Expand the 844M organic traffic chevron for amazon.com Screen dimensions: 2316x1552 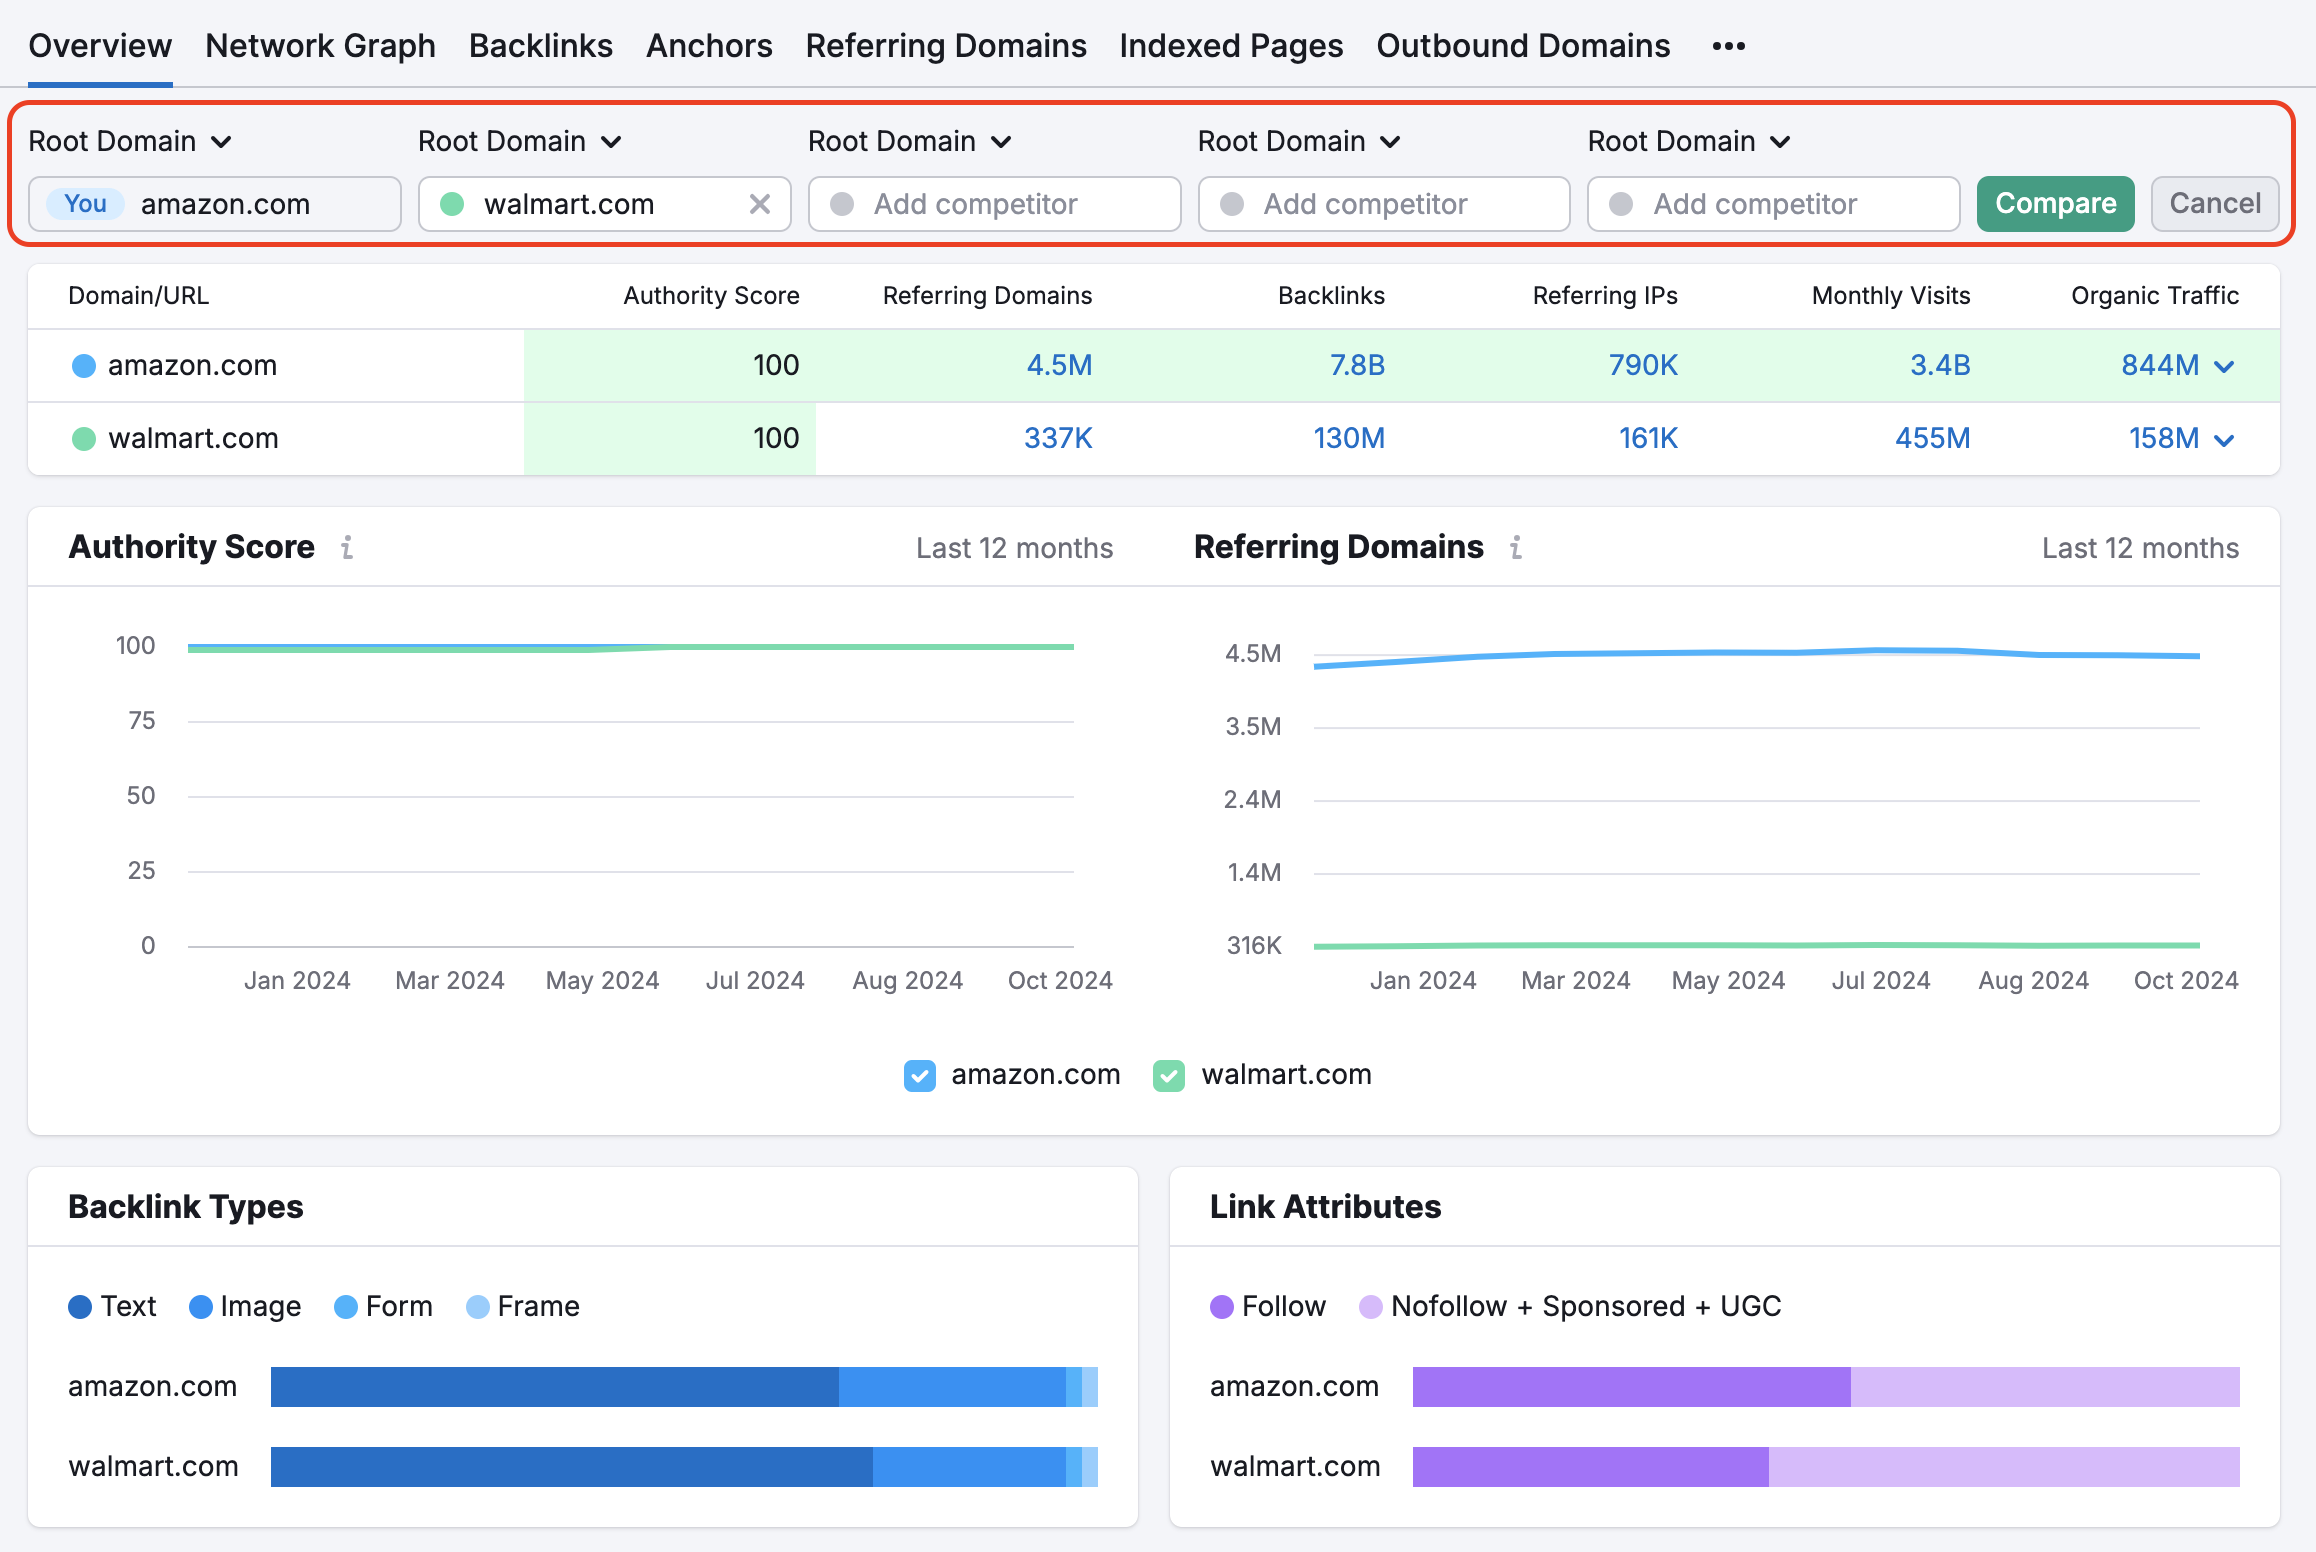[x=2224, y=366]
